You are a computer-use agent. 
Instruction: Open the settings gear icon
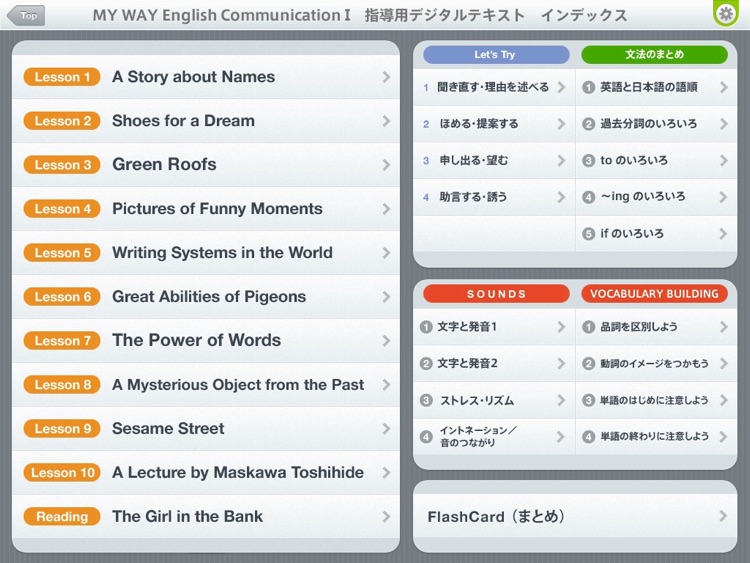(x=726, y=13)
